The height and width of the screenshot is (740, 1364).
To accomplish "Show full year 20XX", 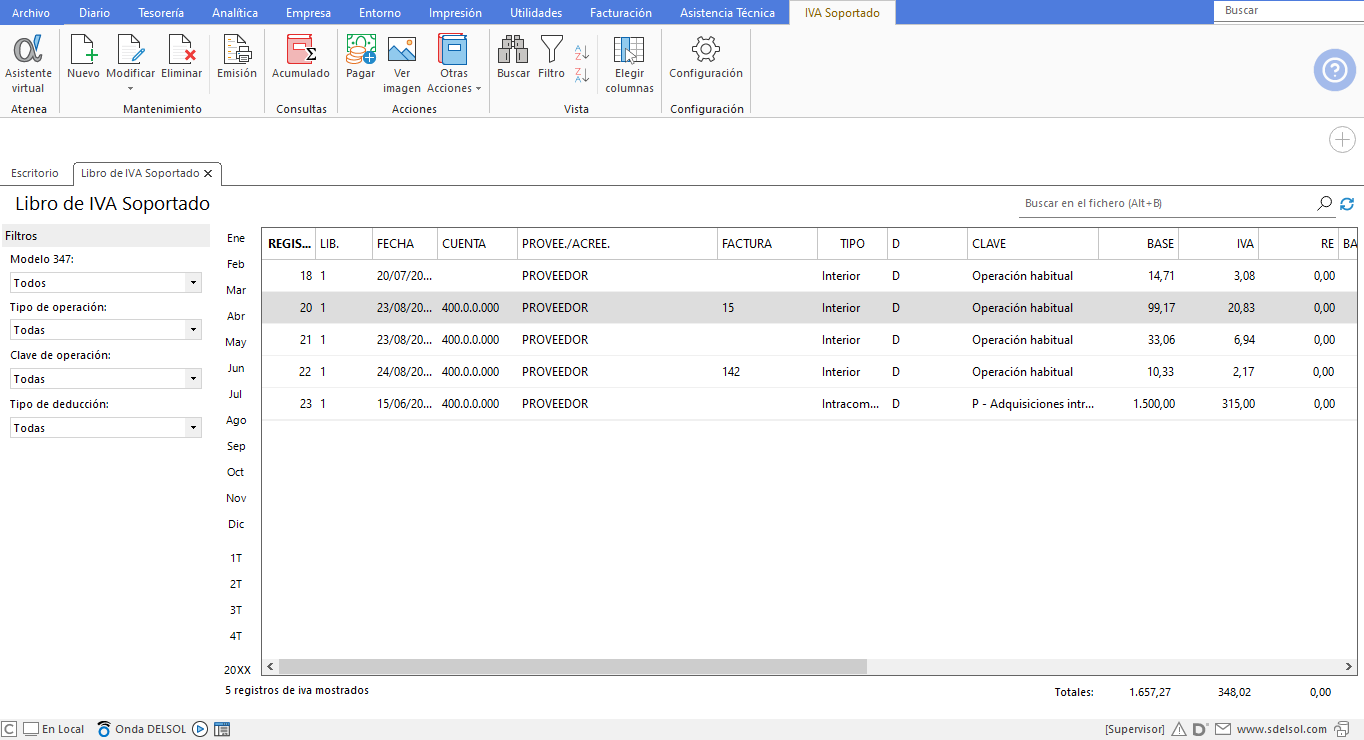I will pos(237,670).
